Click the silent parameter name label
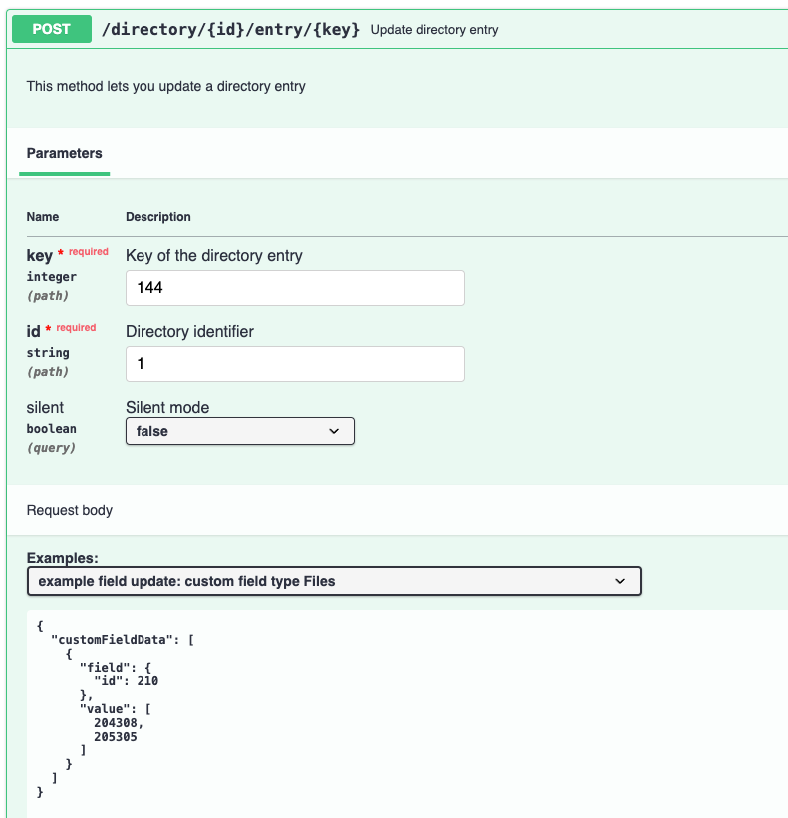Screen dimensions: 788x818 [45, 407]
